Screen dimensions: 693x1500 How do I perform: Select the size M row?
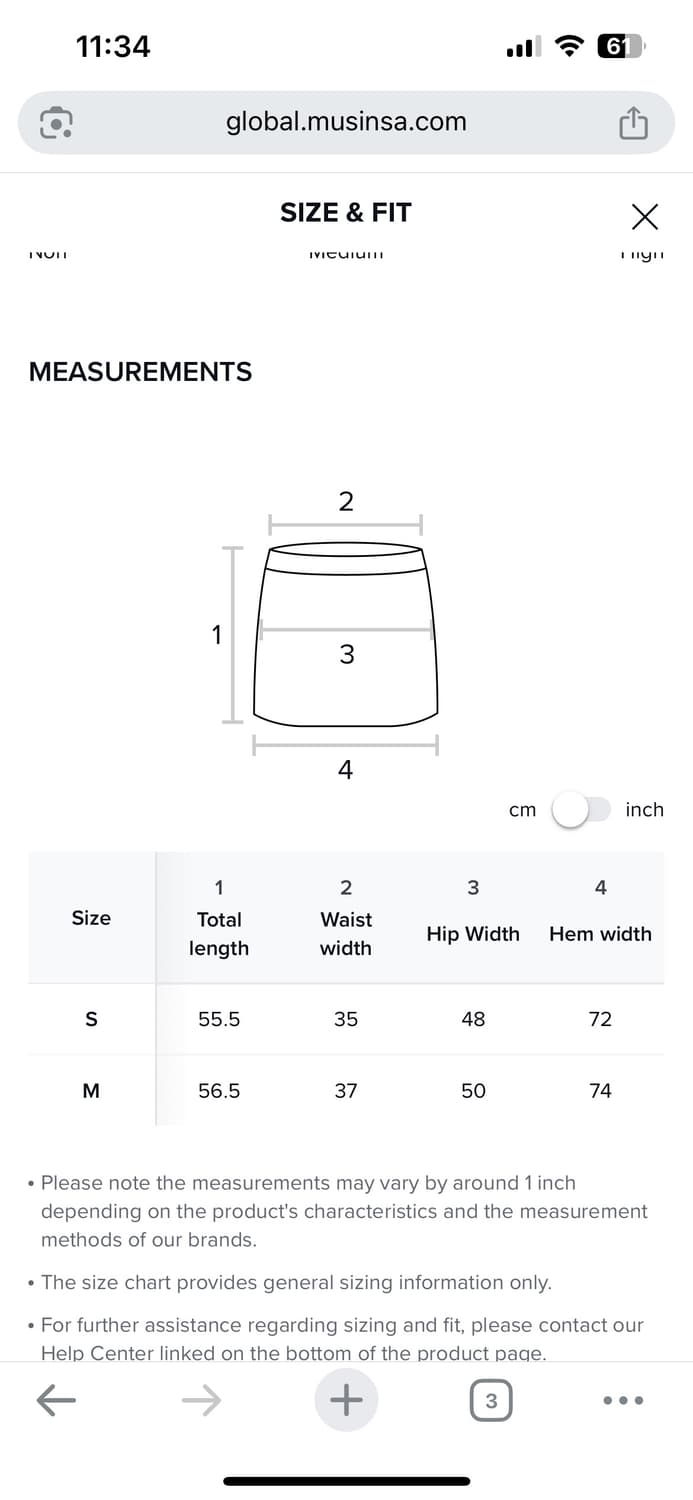[346, 1090]
